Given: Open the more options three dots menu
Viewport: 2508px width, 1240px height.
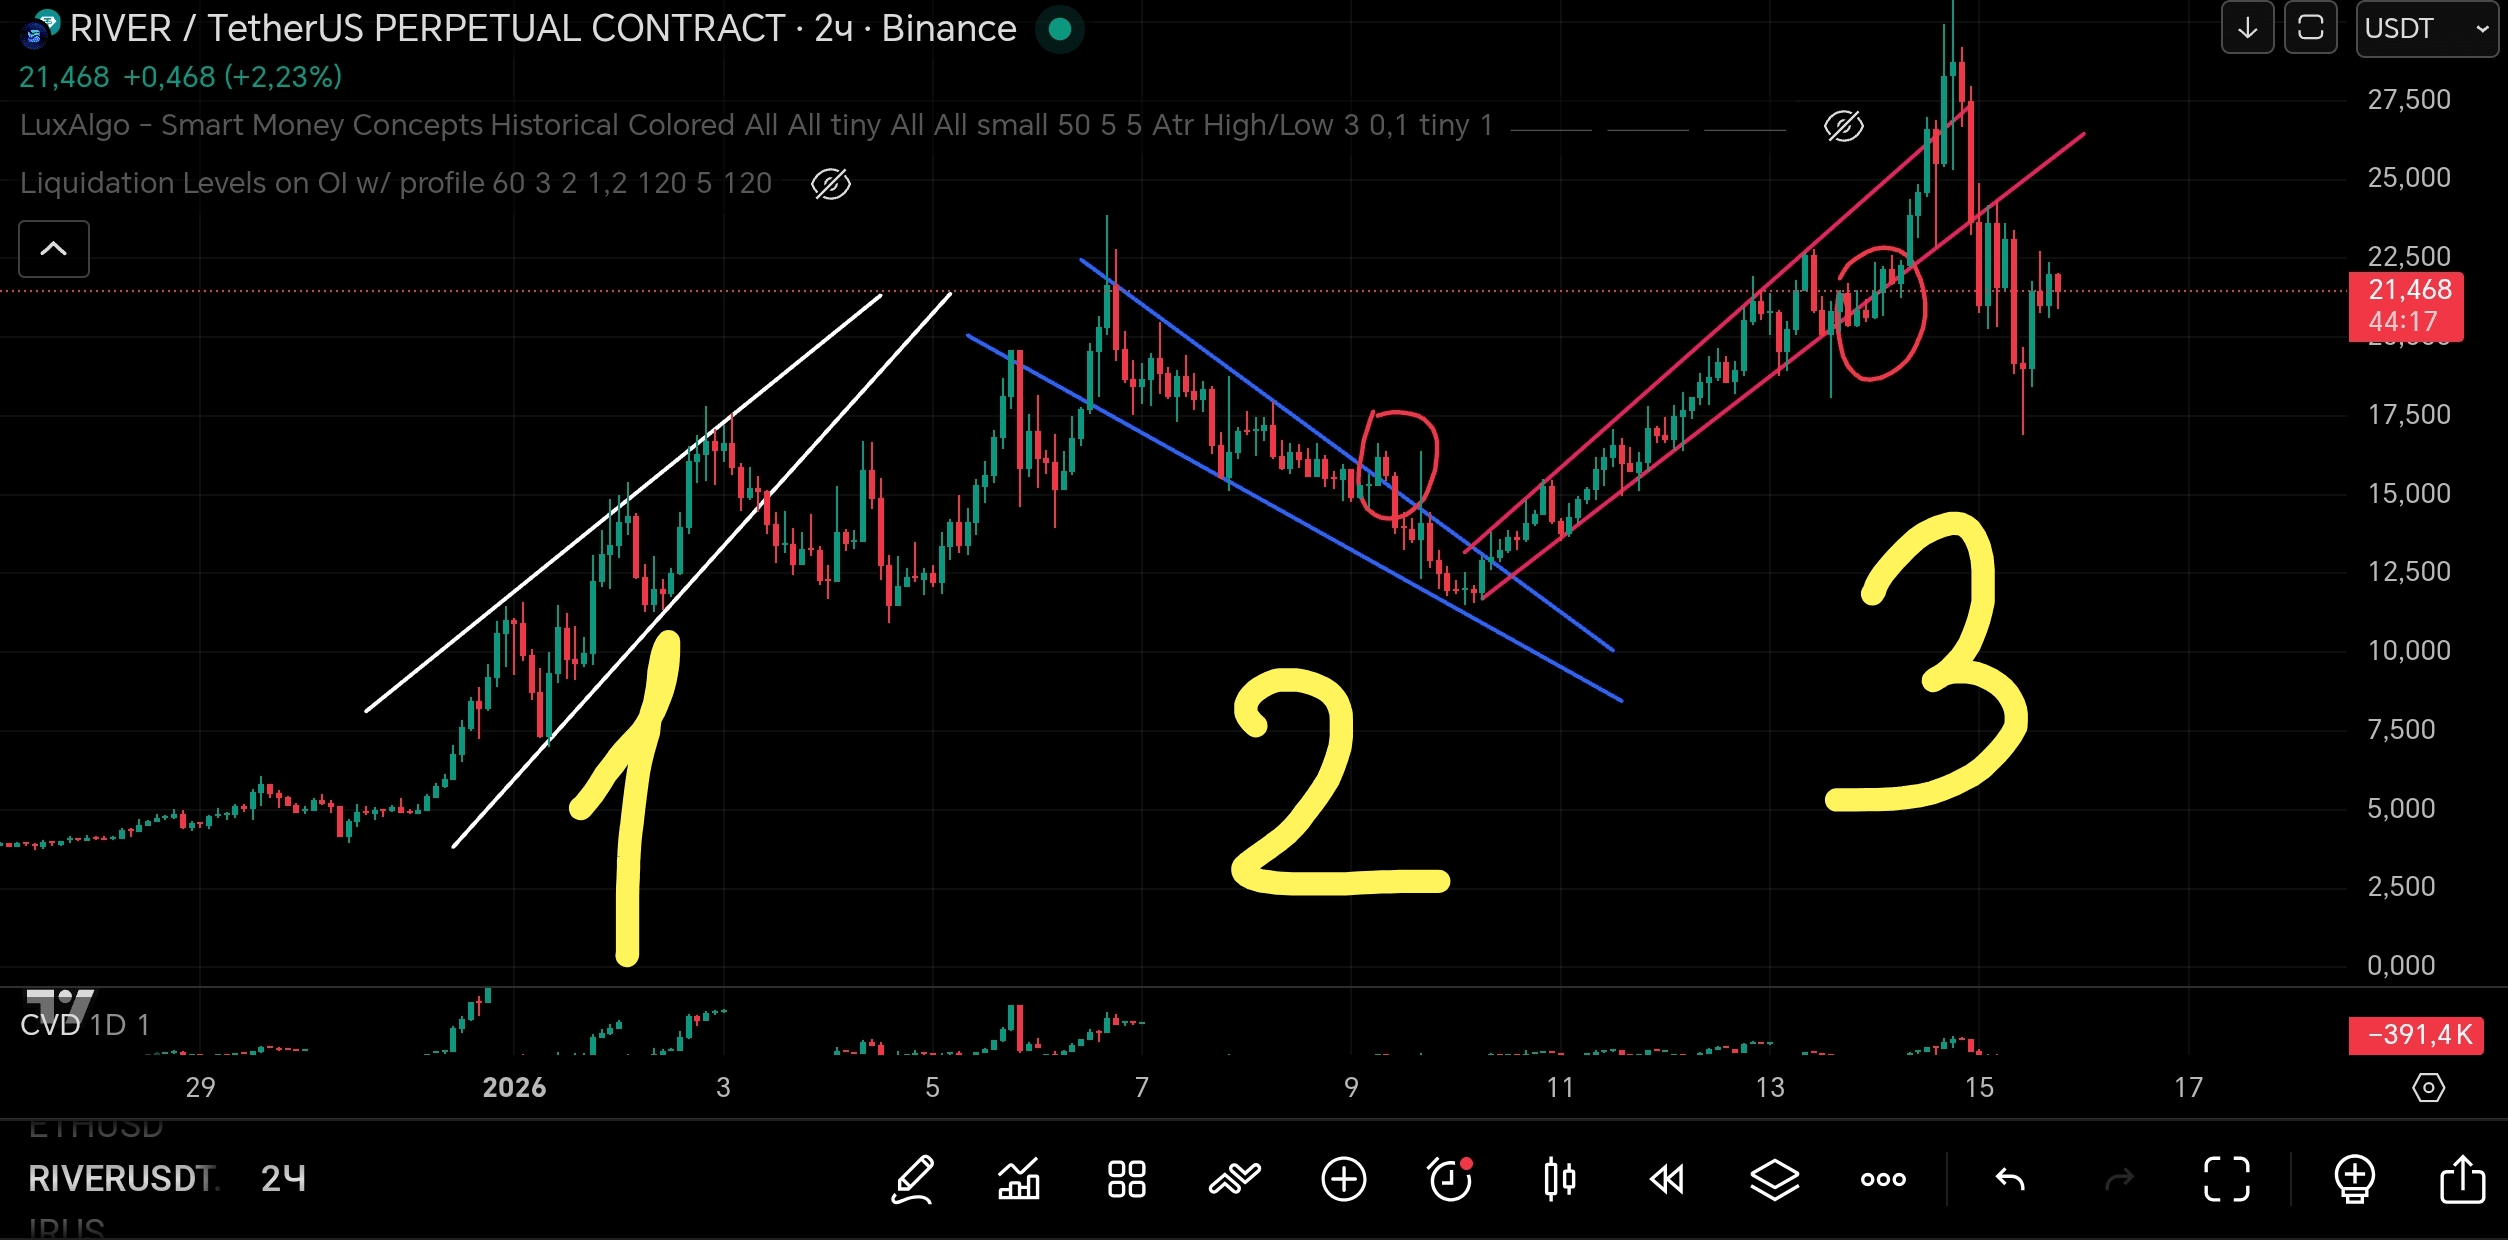Looking at the screenshot, I should (x=1882, y=1179).
